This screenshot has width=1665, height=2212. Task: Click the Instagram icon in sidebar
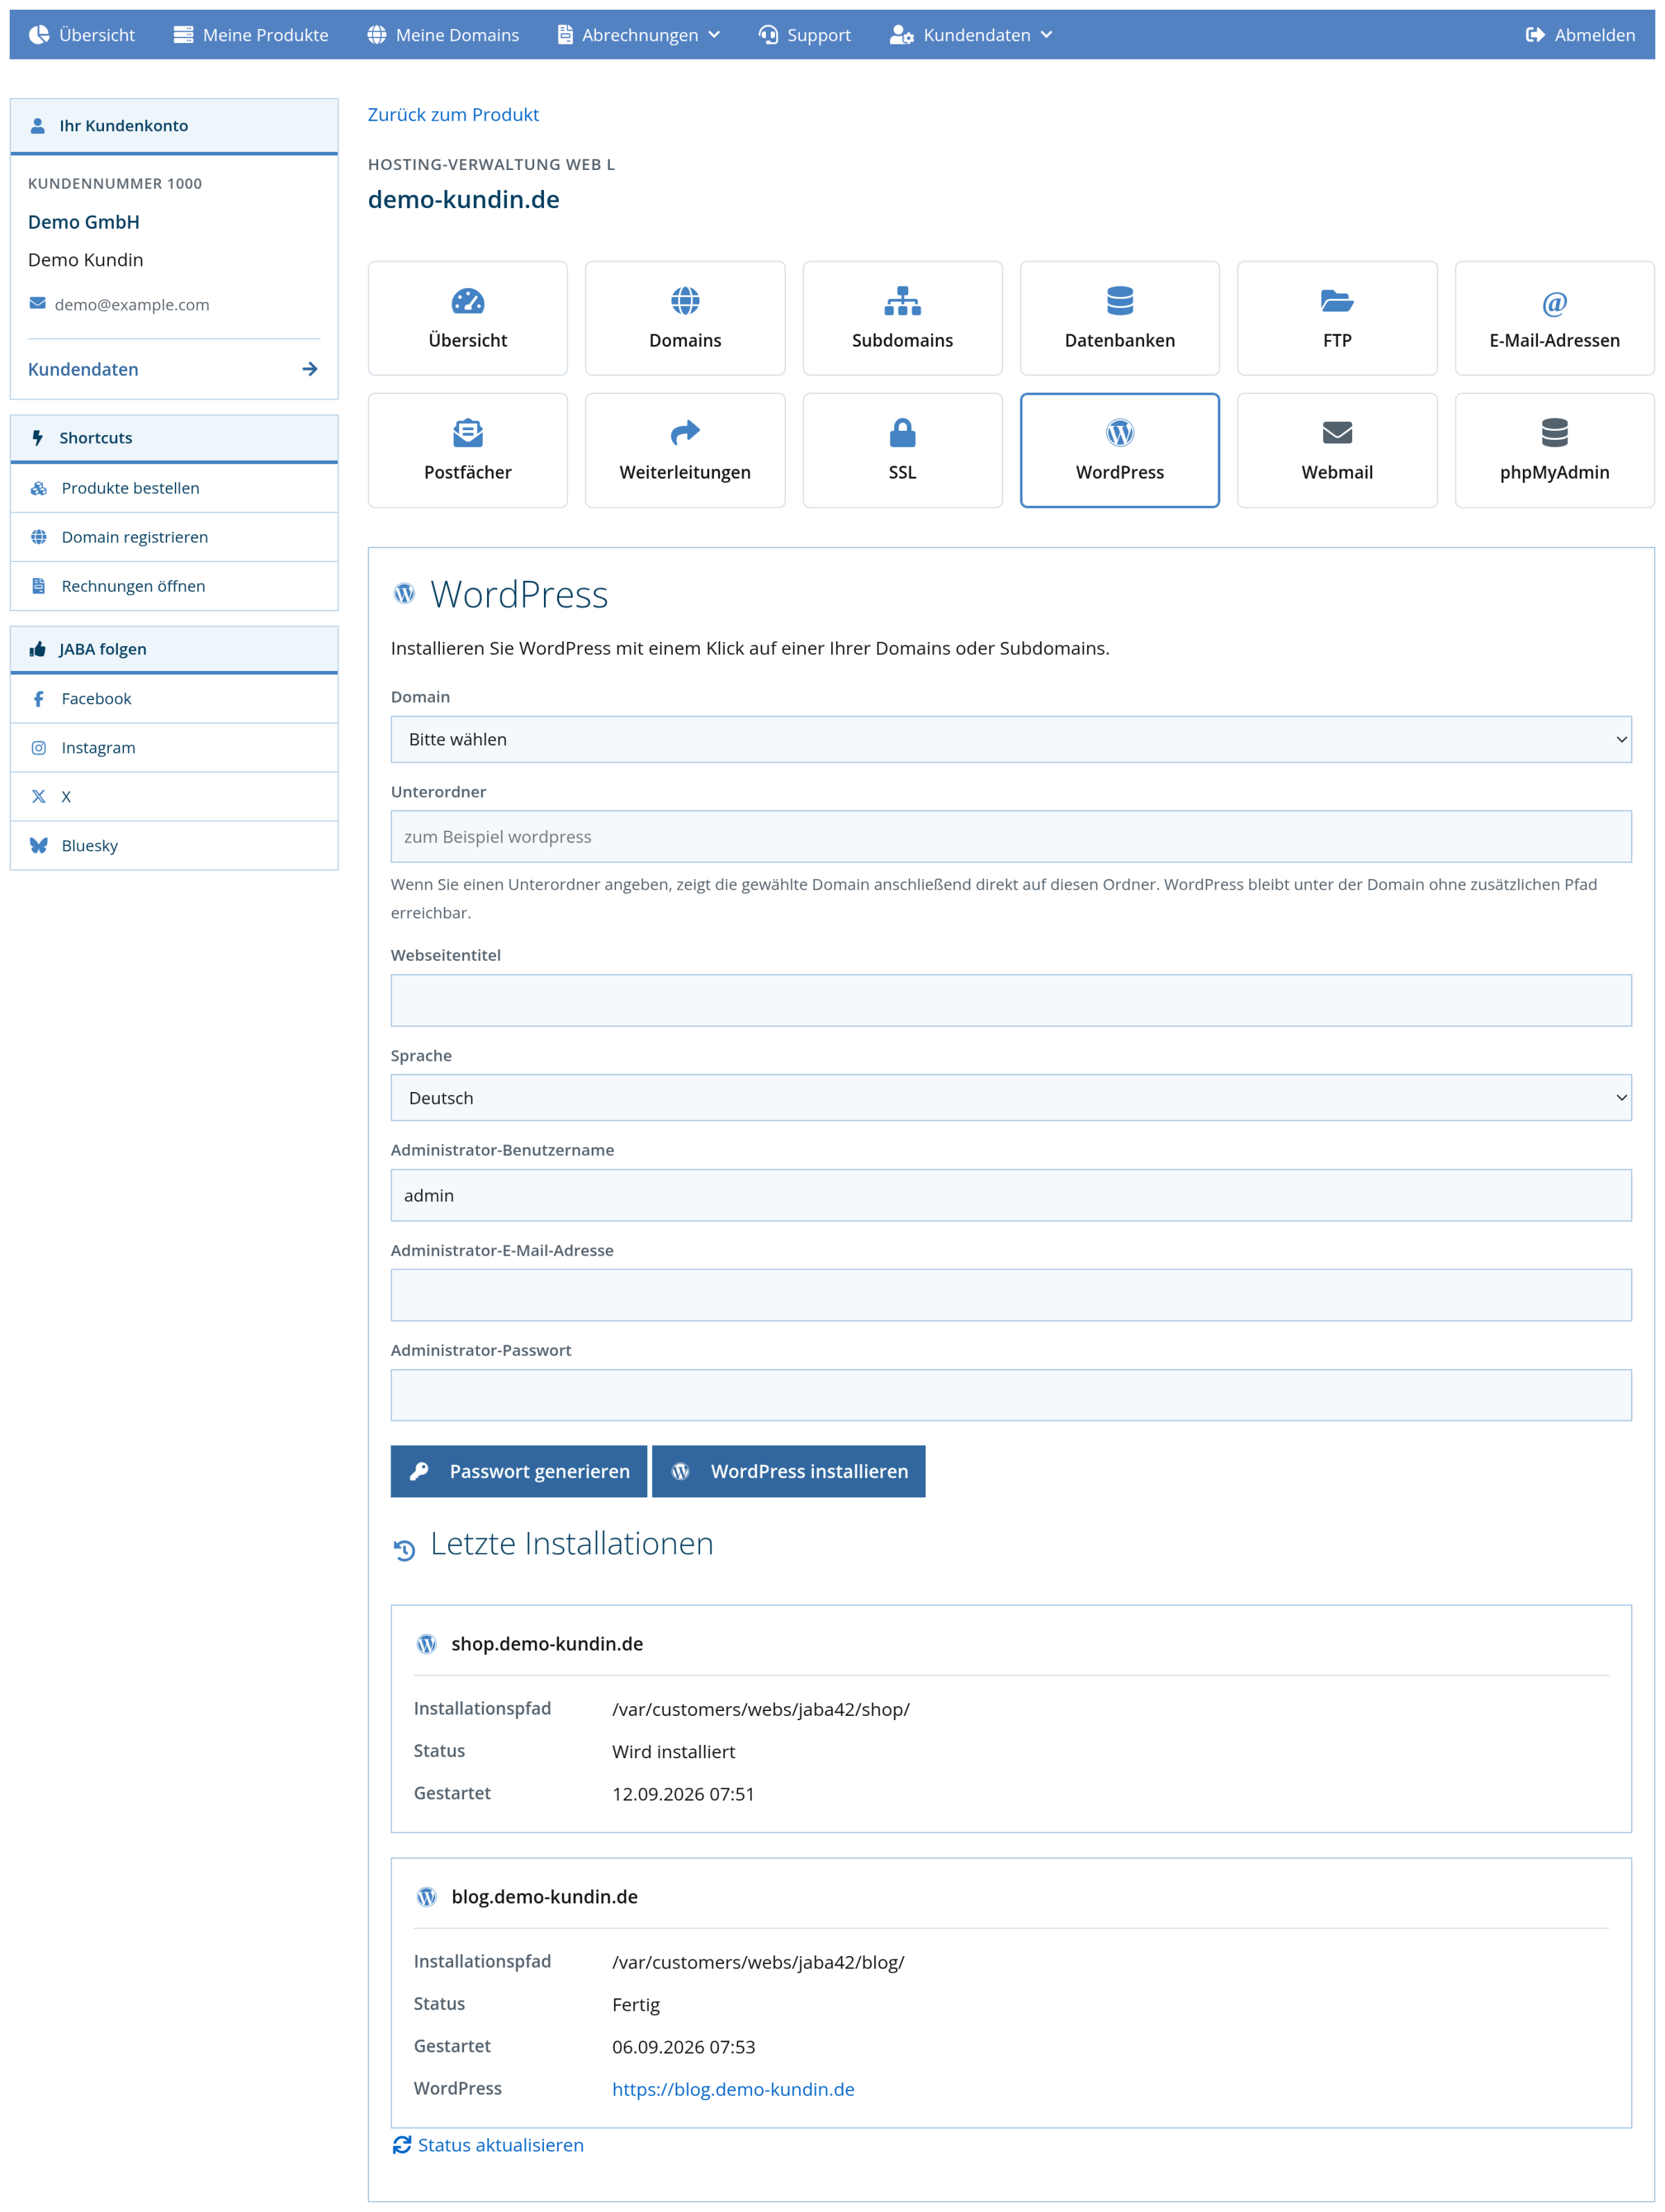[38, 747]
